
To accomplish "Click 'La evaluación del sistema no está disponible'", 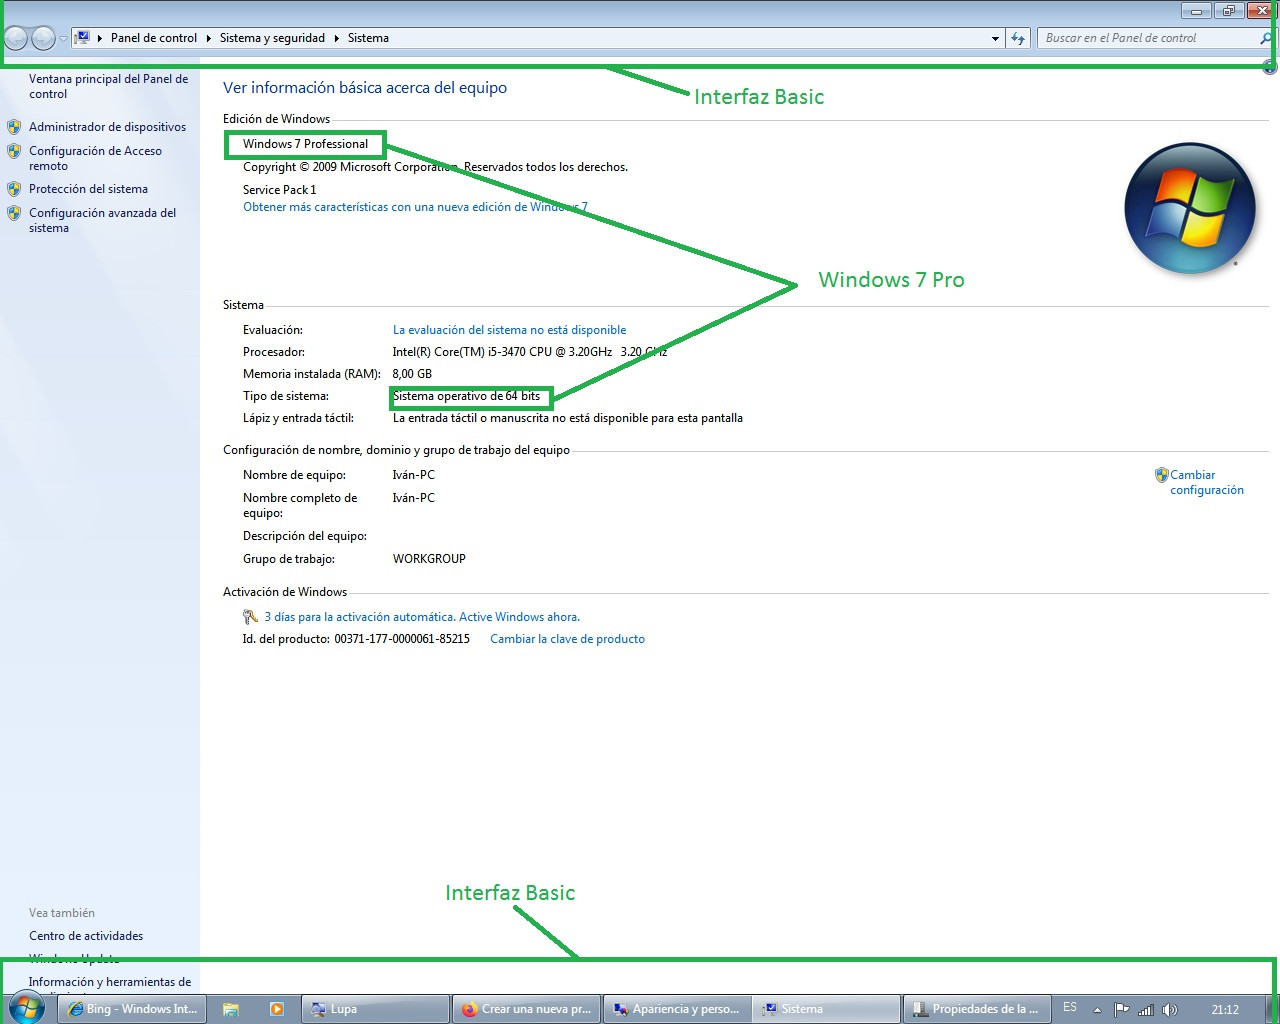I will coord(509,330).
